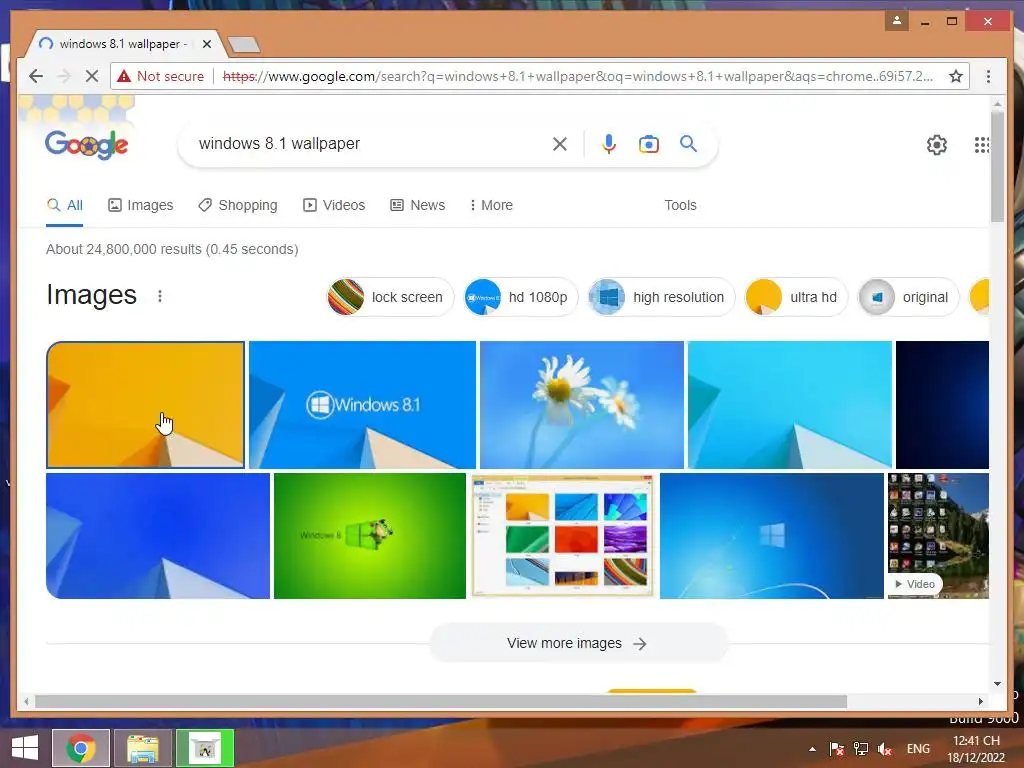Open the Video desktop screenshot thumbnail
The height and width of the screenshot is (768, 1024).
[x=938, y=536]
